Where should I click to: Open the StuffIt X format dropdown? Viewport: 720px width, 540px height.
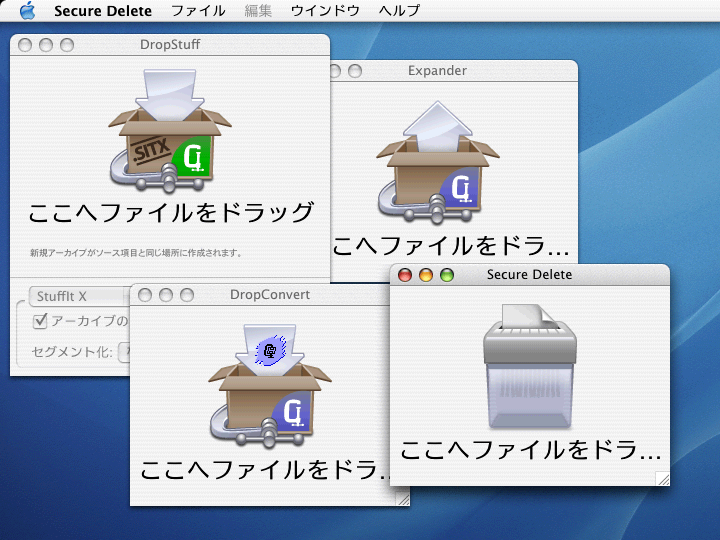(x=79, y=296)
